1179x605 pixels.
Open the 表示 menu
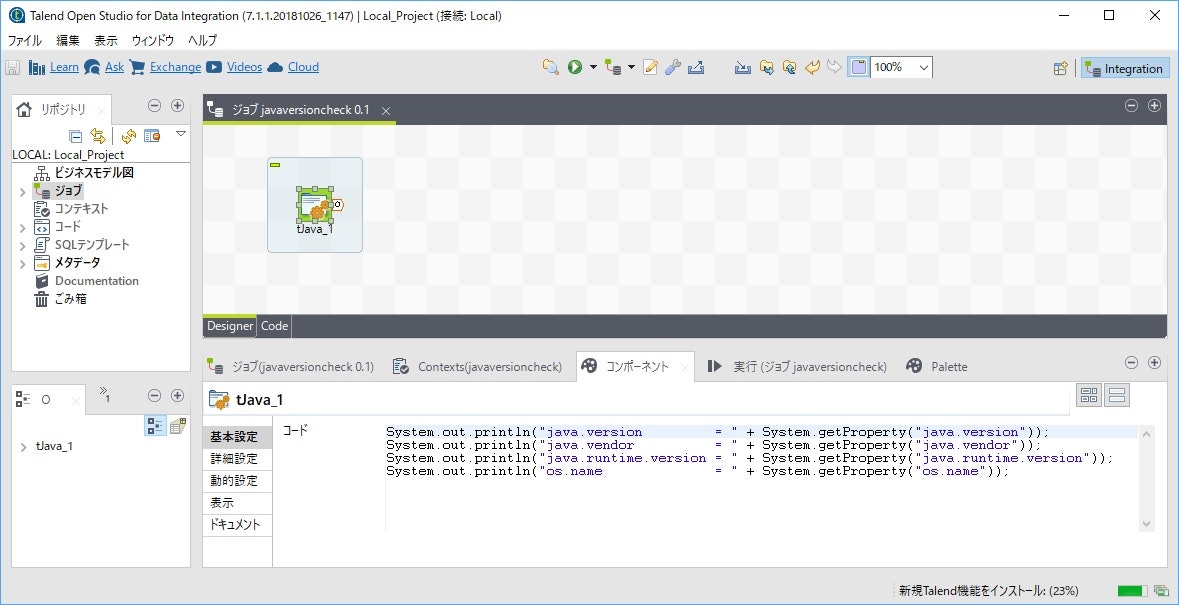[x=105, y=41]
